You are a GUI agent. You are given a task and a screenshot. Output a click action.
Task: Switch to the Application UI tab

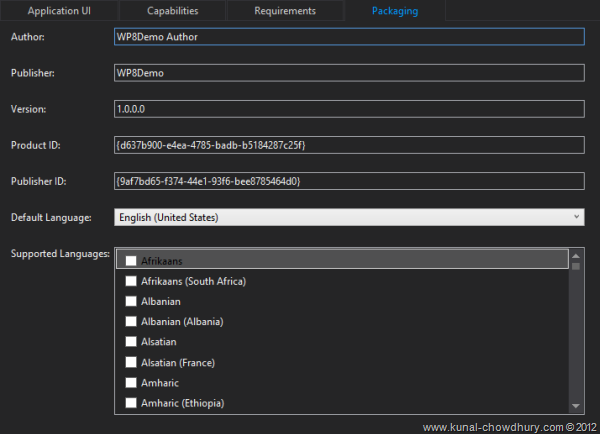click(x=59, y=12)
